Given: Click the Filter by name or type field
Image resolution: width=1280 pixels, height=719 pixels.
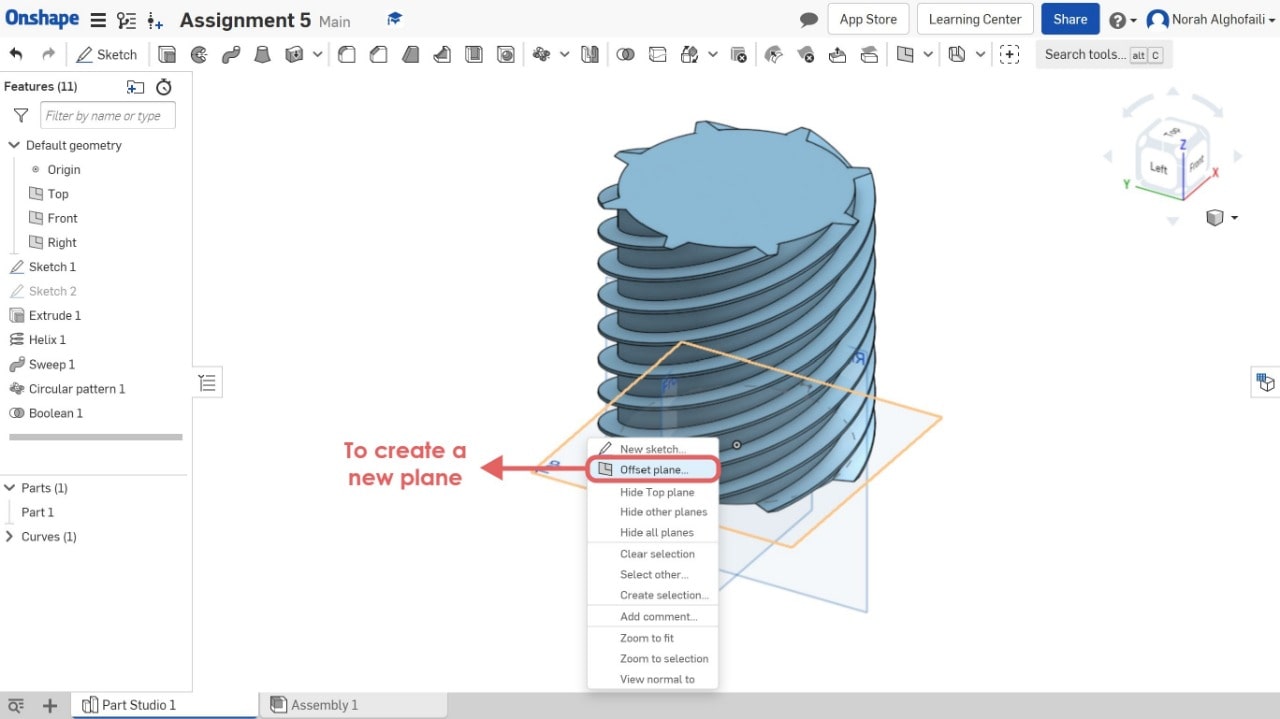Looking at the screenshot, I should [108, 116].
